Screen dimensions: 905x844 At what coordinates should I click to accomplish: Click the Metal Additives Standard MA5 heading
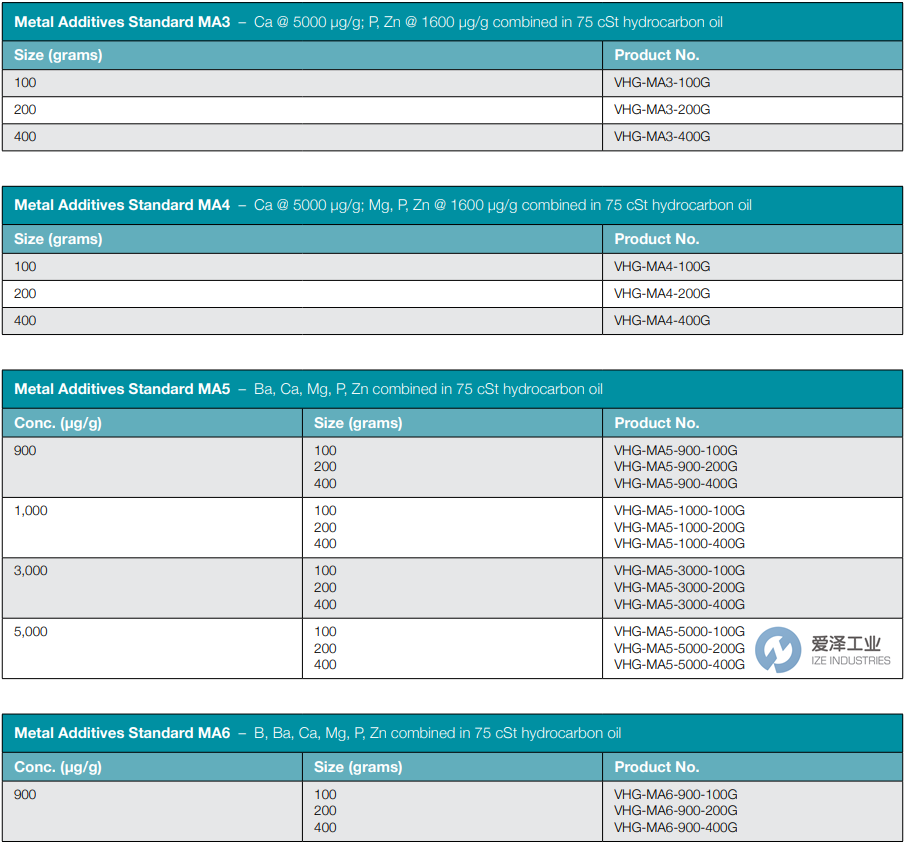click(x=122, y=389)
